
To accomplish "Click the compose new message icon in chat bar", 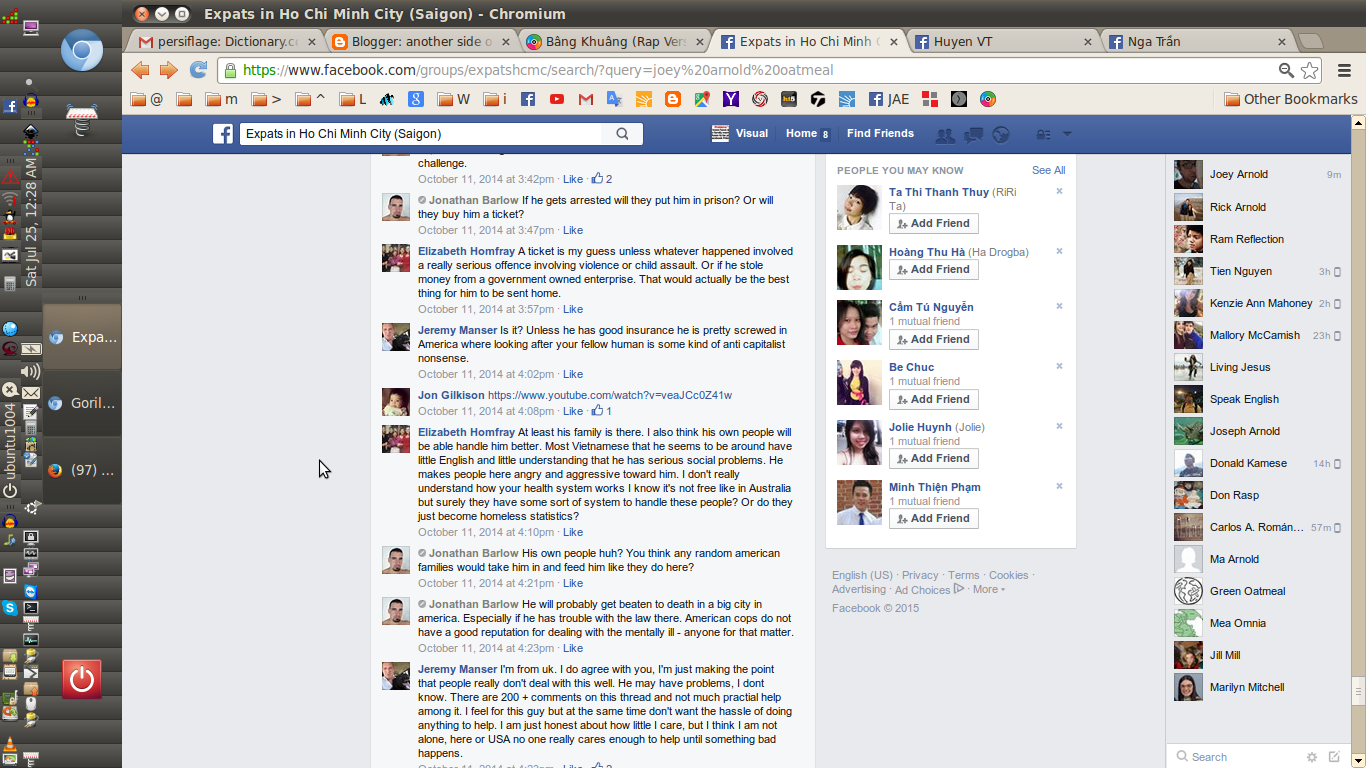I will pos(1334,757).
